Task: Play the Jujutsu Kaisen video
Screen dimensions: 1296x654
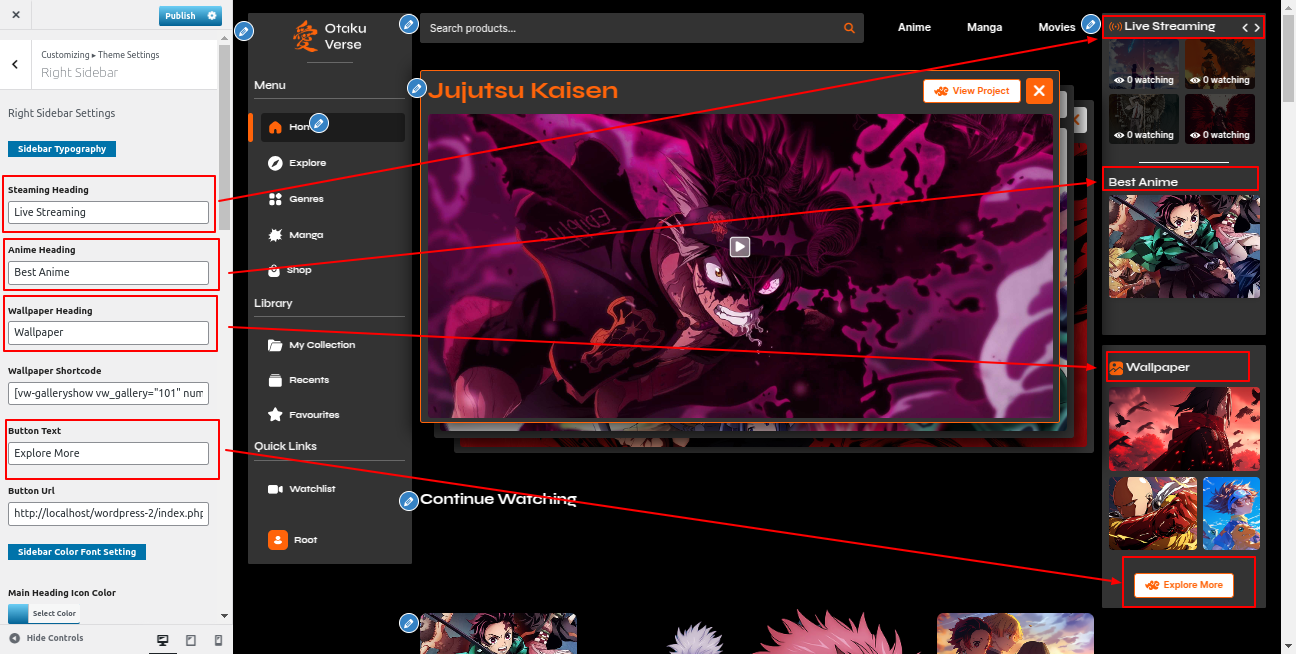Action: pyautogui.click(x=739, y=246)
